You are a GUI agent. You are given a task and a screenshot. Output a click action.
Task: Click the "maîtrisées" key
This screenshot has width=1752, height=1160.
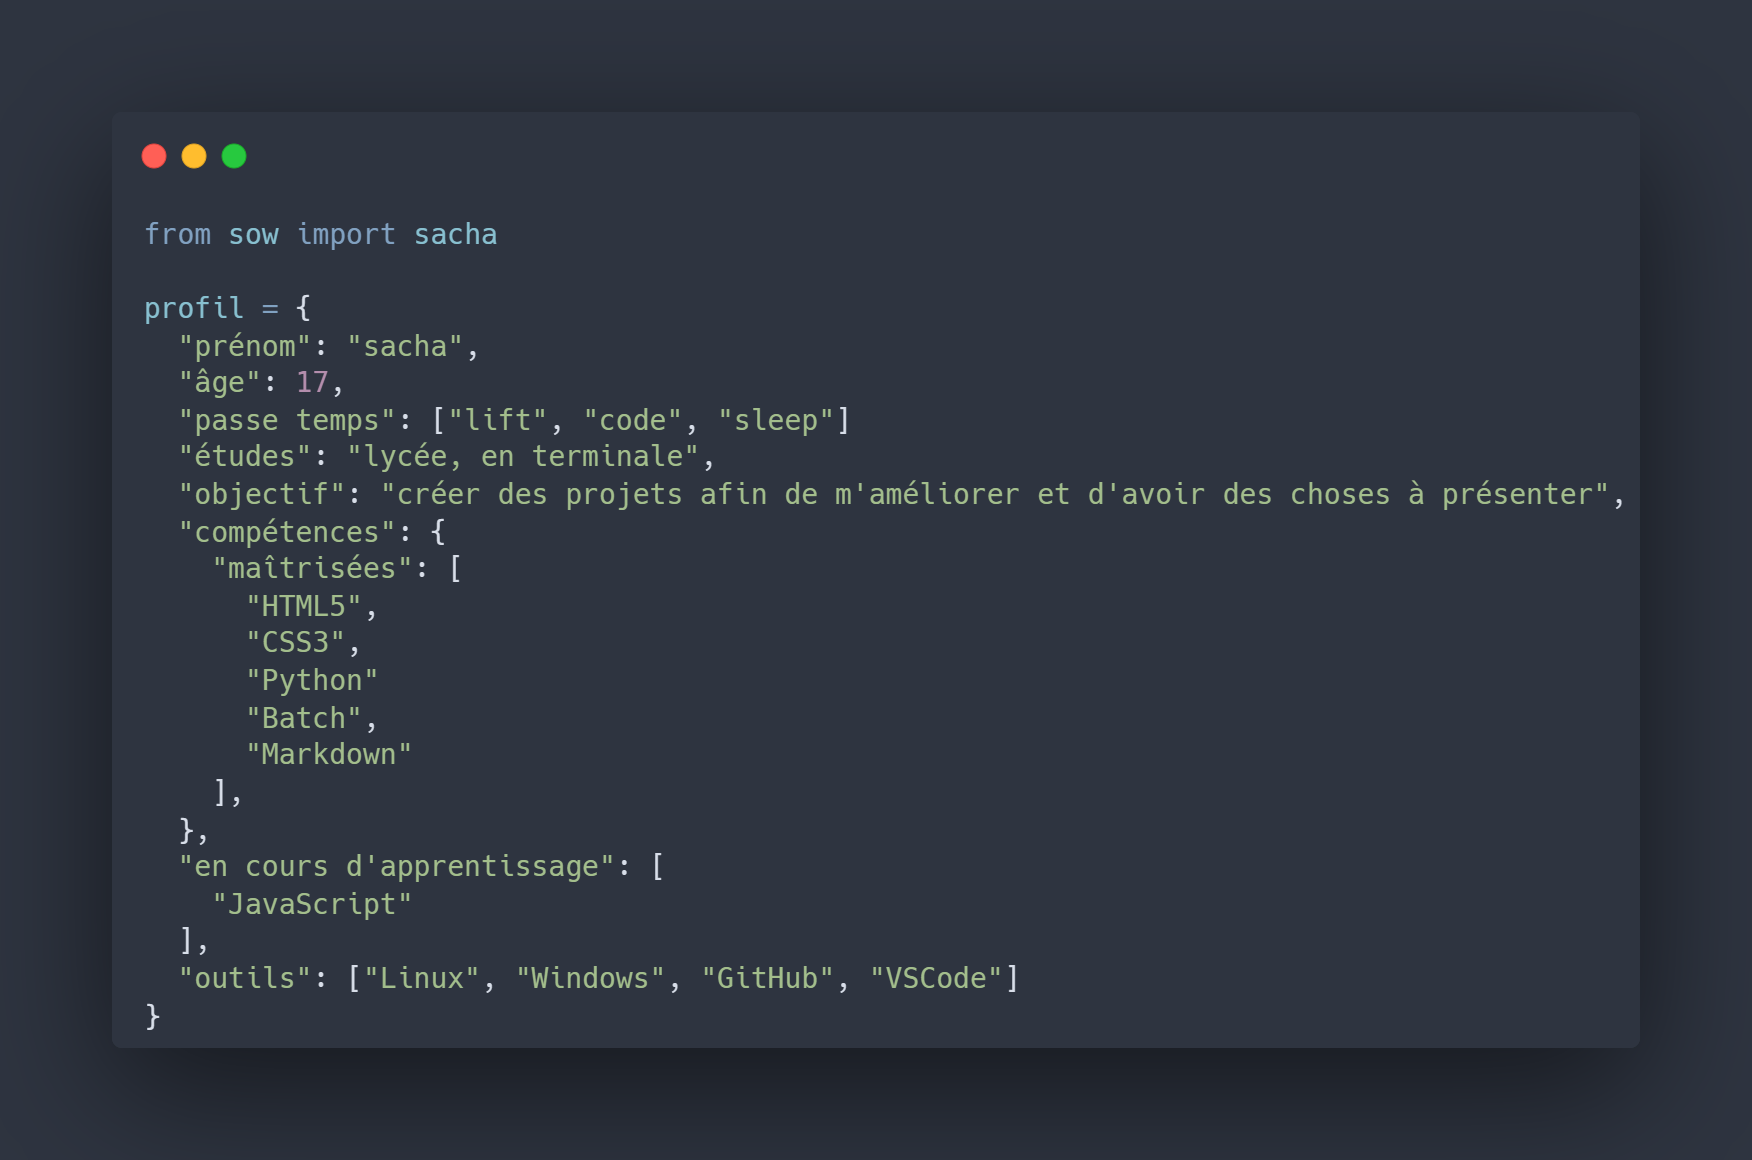coord(312,568)
